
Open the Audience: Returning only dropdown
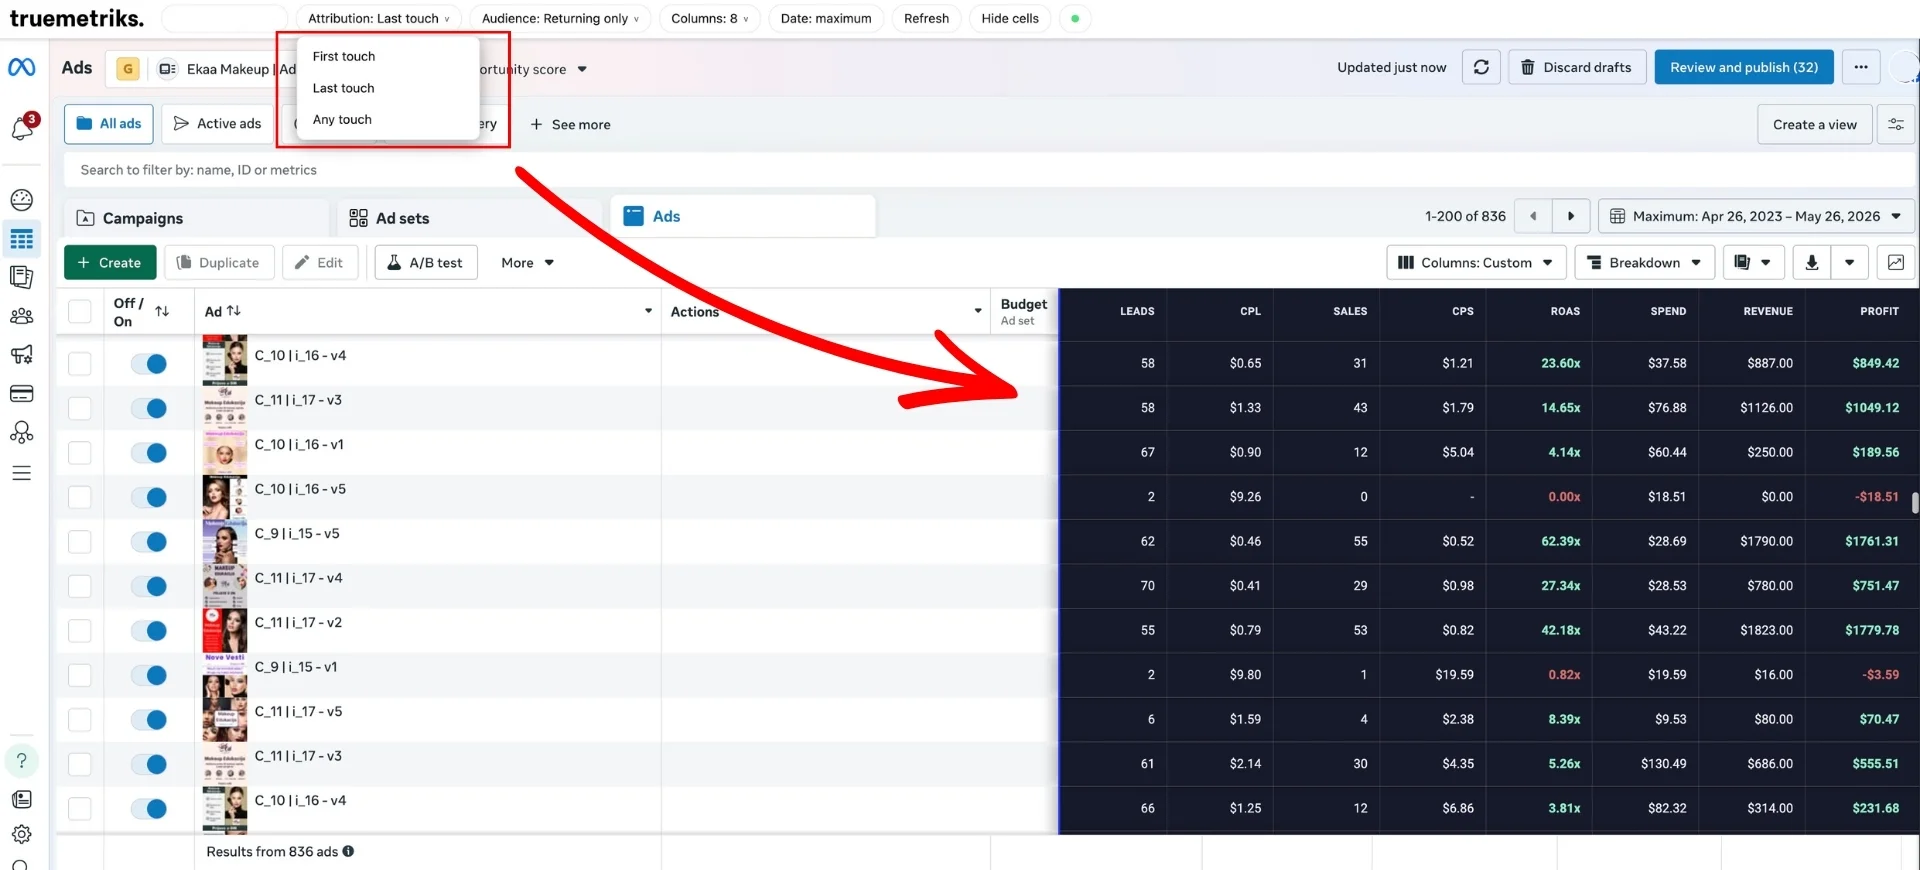point(559,18)
